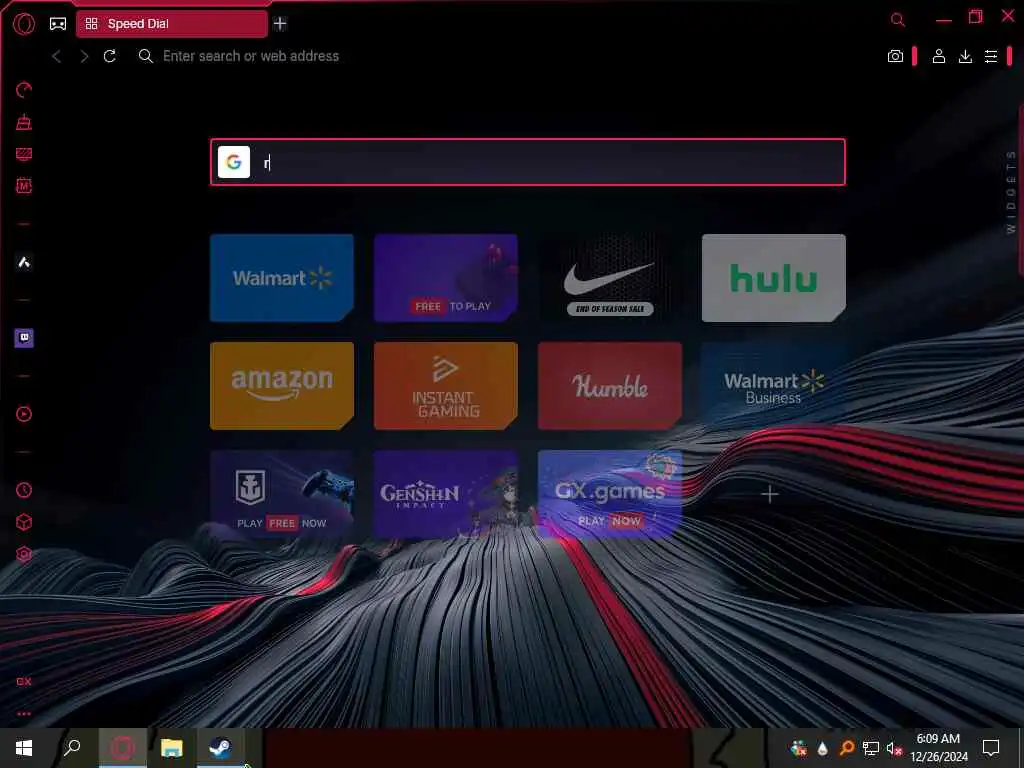Image resolution: width=1024 pixels, height=768 pixels.
Task: Open Windows taskbar search
Action: (72, 748)
